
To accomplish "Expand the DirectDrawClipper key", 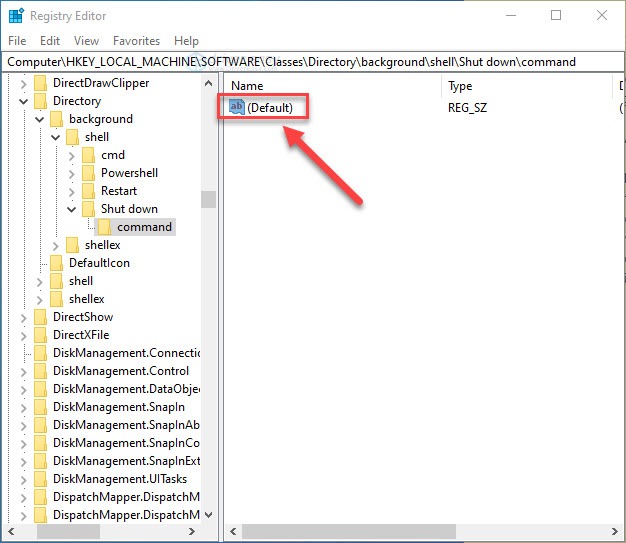I will [24, 84].
